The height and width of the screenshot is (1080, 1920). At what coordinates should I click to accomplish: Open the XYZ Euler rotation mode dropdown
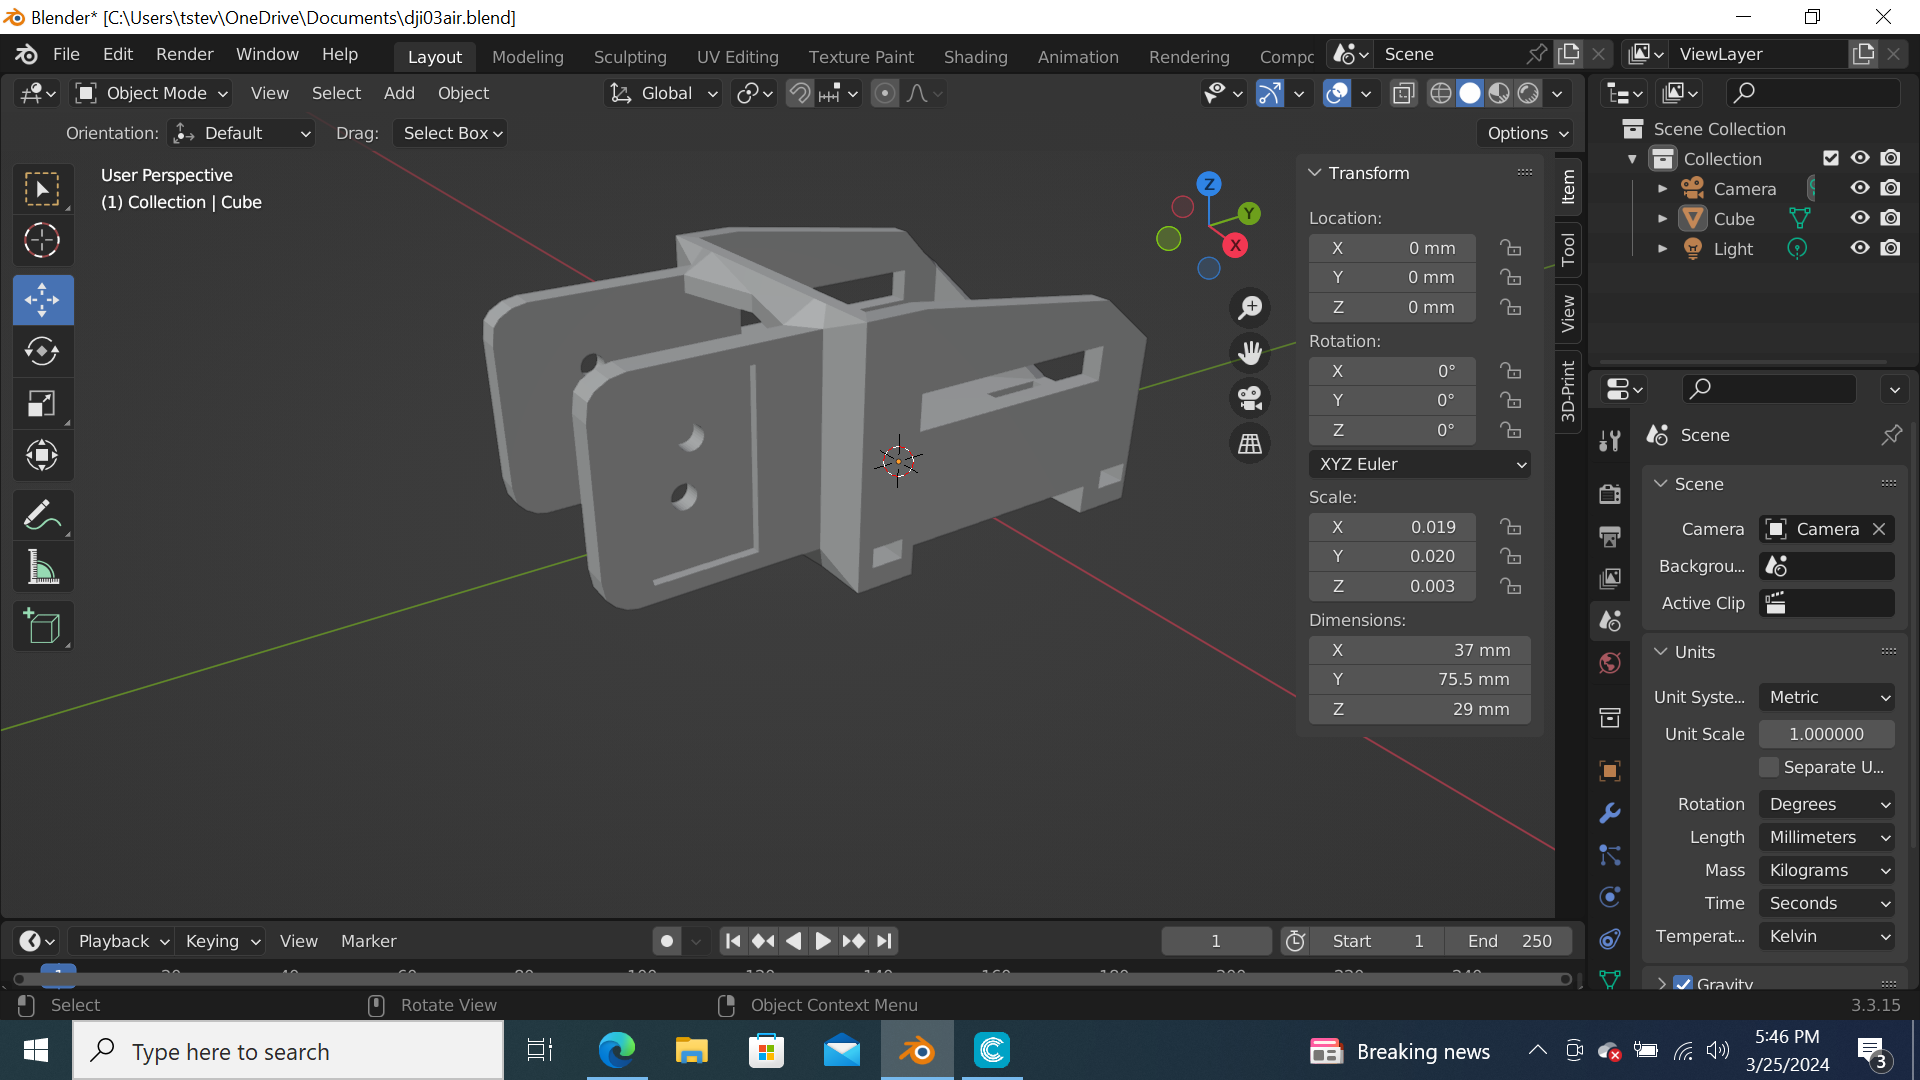(x=1419, y=463)
